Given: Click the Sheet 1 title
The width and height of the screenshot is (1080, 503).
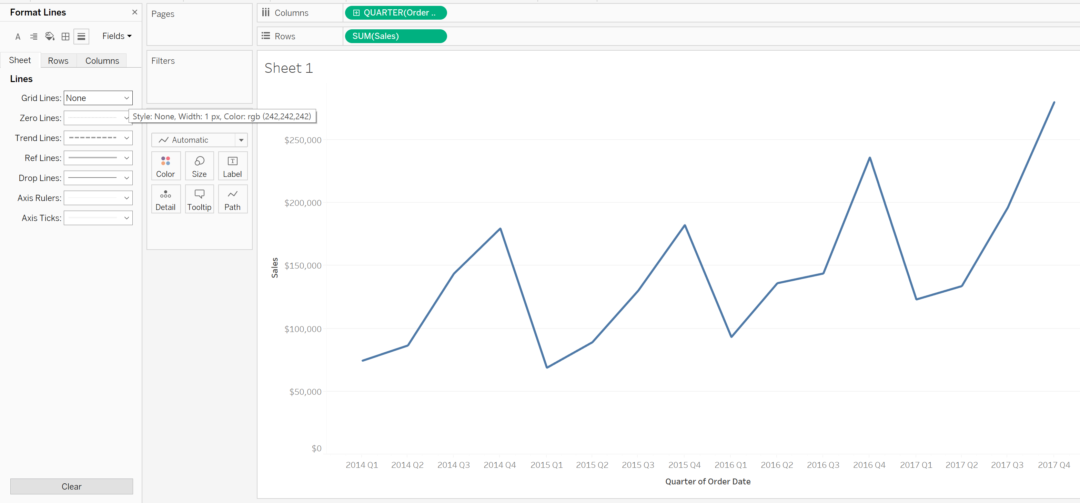Looking at the screenshot, I should pyautogui.click(x=289, y=68).
